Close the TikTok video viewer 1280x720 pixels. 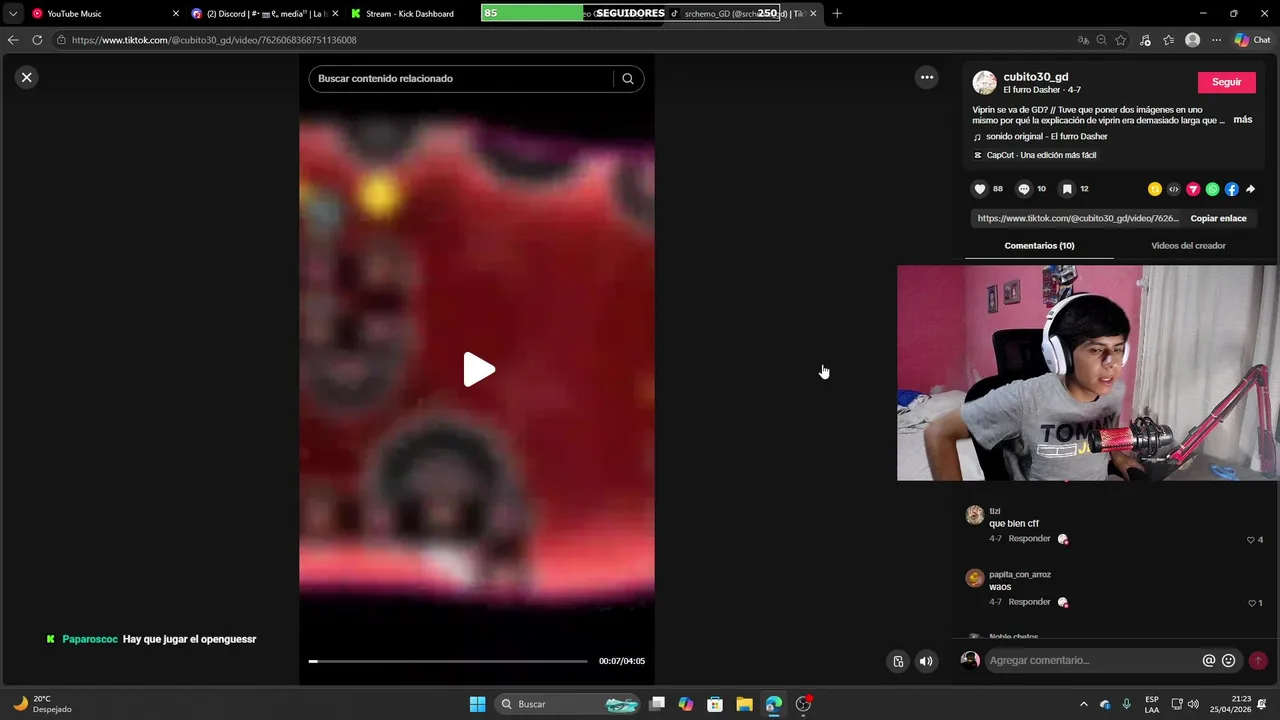[27, 77]
